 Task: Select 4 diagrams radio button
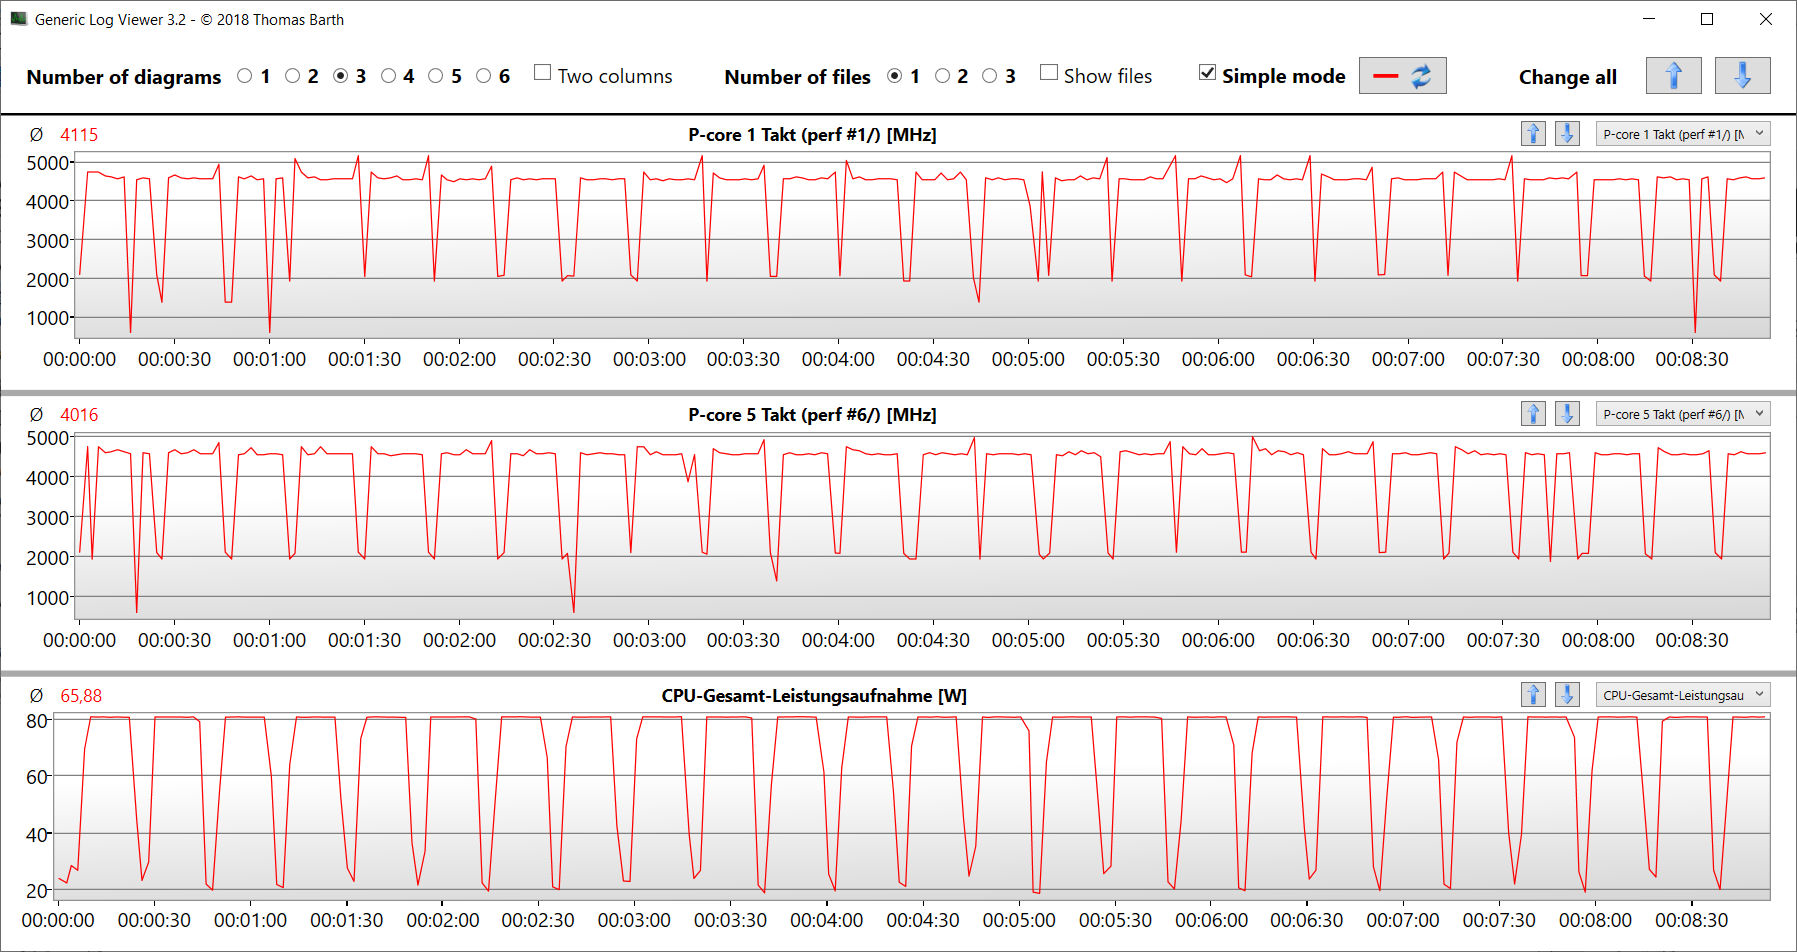click(x=389, y=76)
